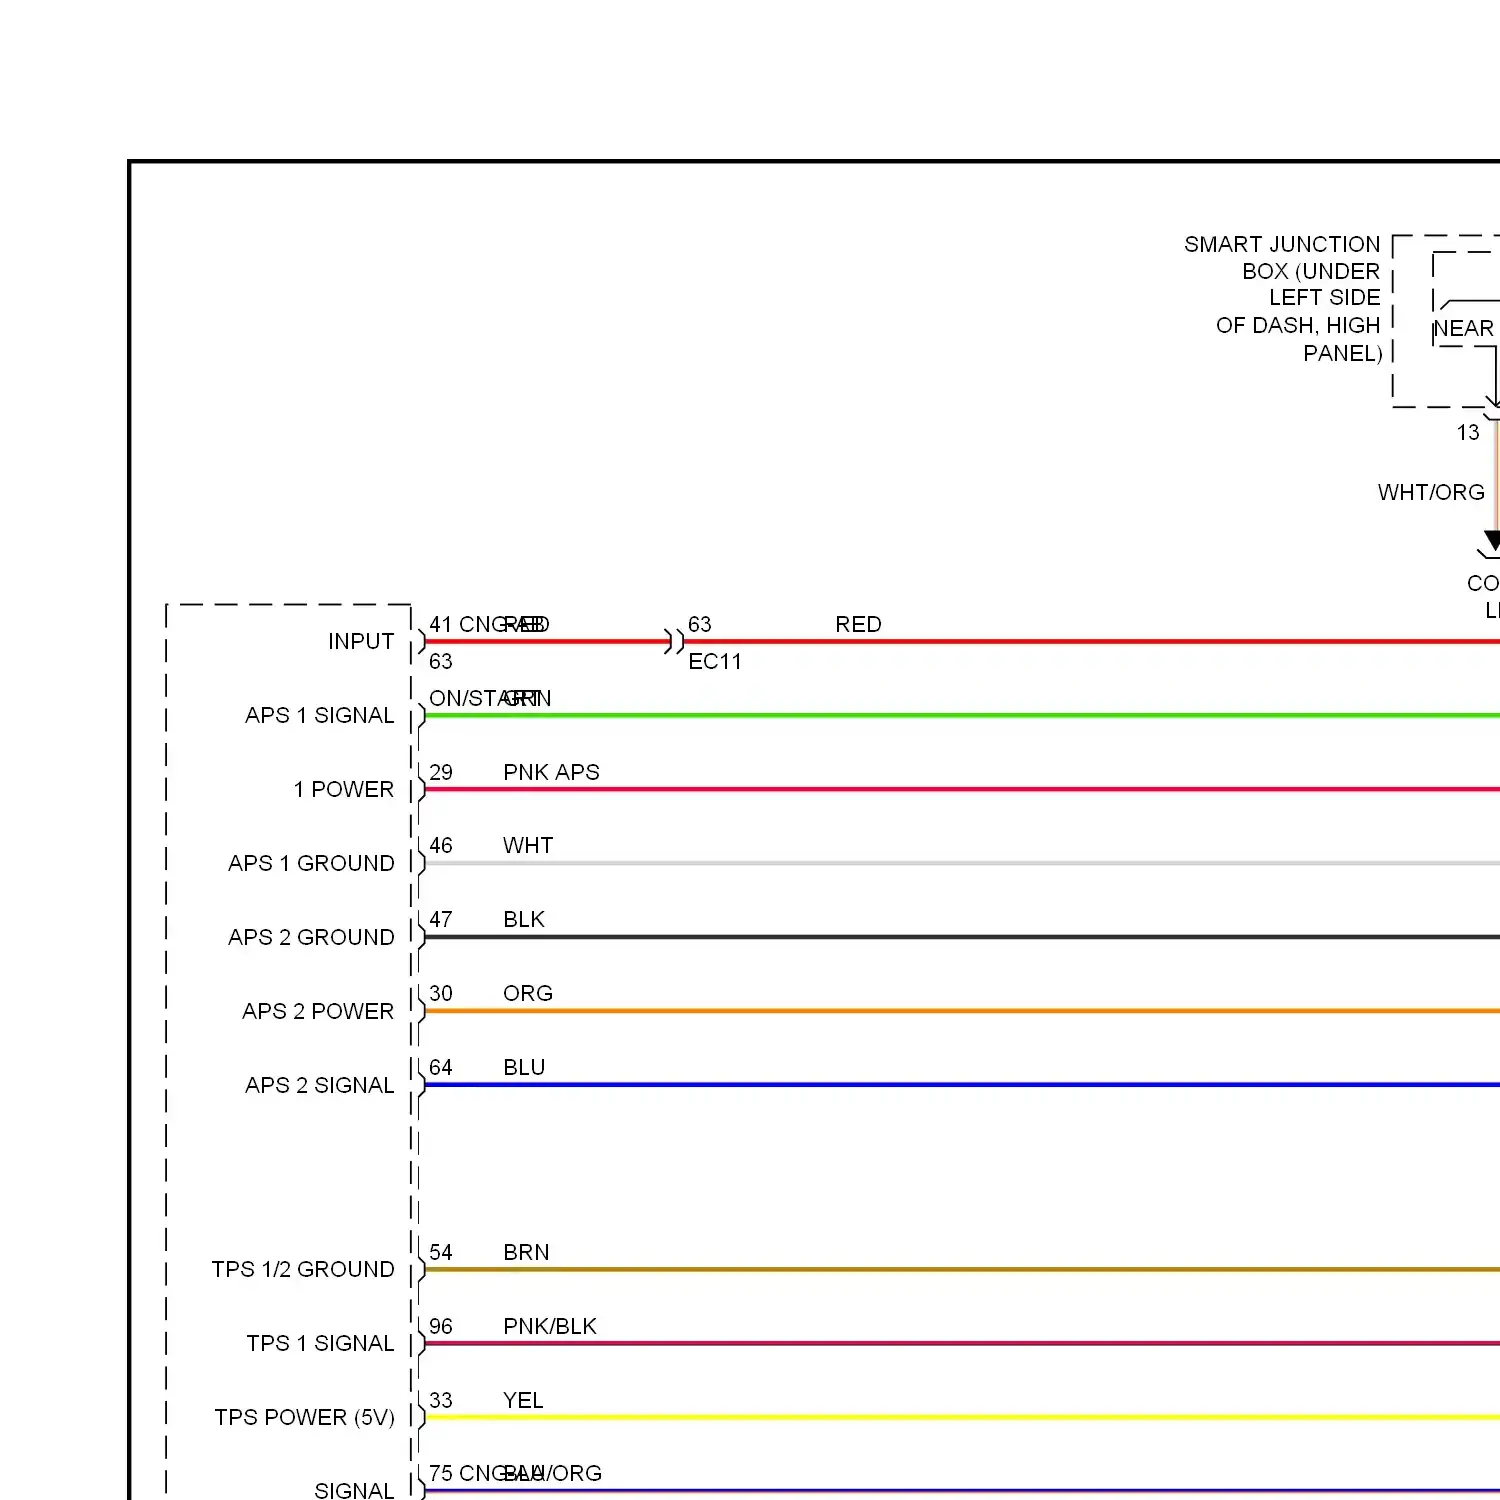Click the RED label right of EC11
Image resolution: width=1500 pixels, height=1500 pixels.
[x=858, y=624]
